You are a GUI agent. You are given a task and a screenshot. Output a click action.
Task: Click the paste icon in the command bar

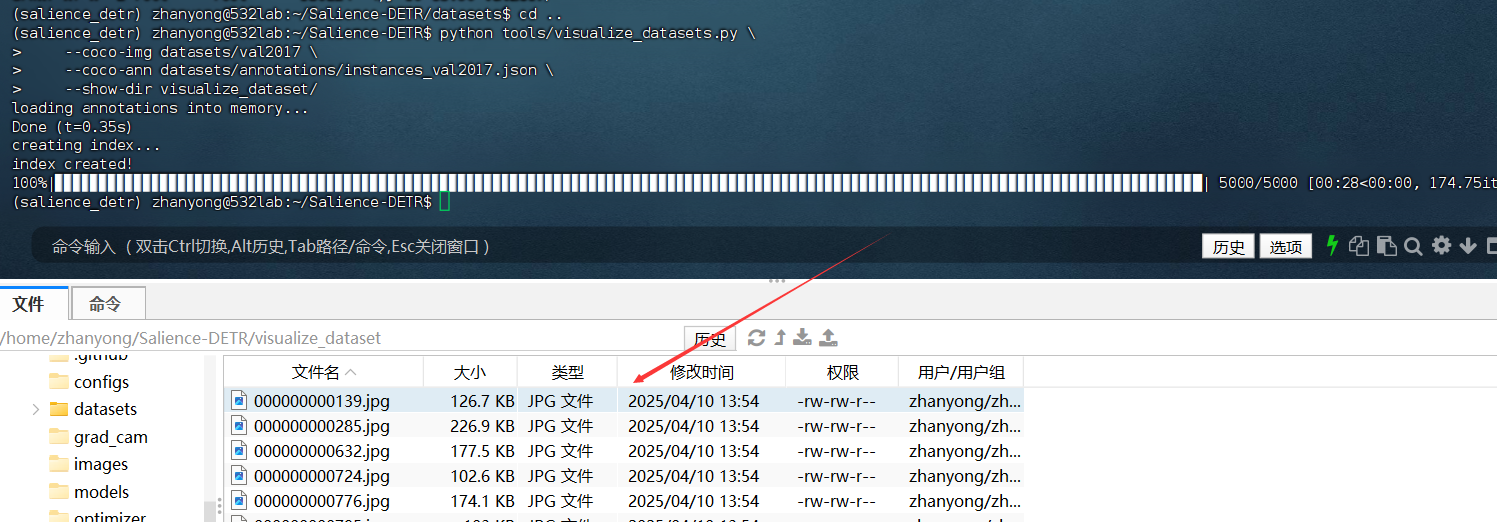(x=1386, y=246)
